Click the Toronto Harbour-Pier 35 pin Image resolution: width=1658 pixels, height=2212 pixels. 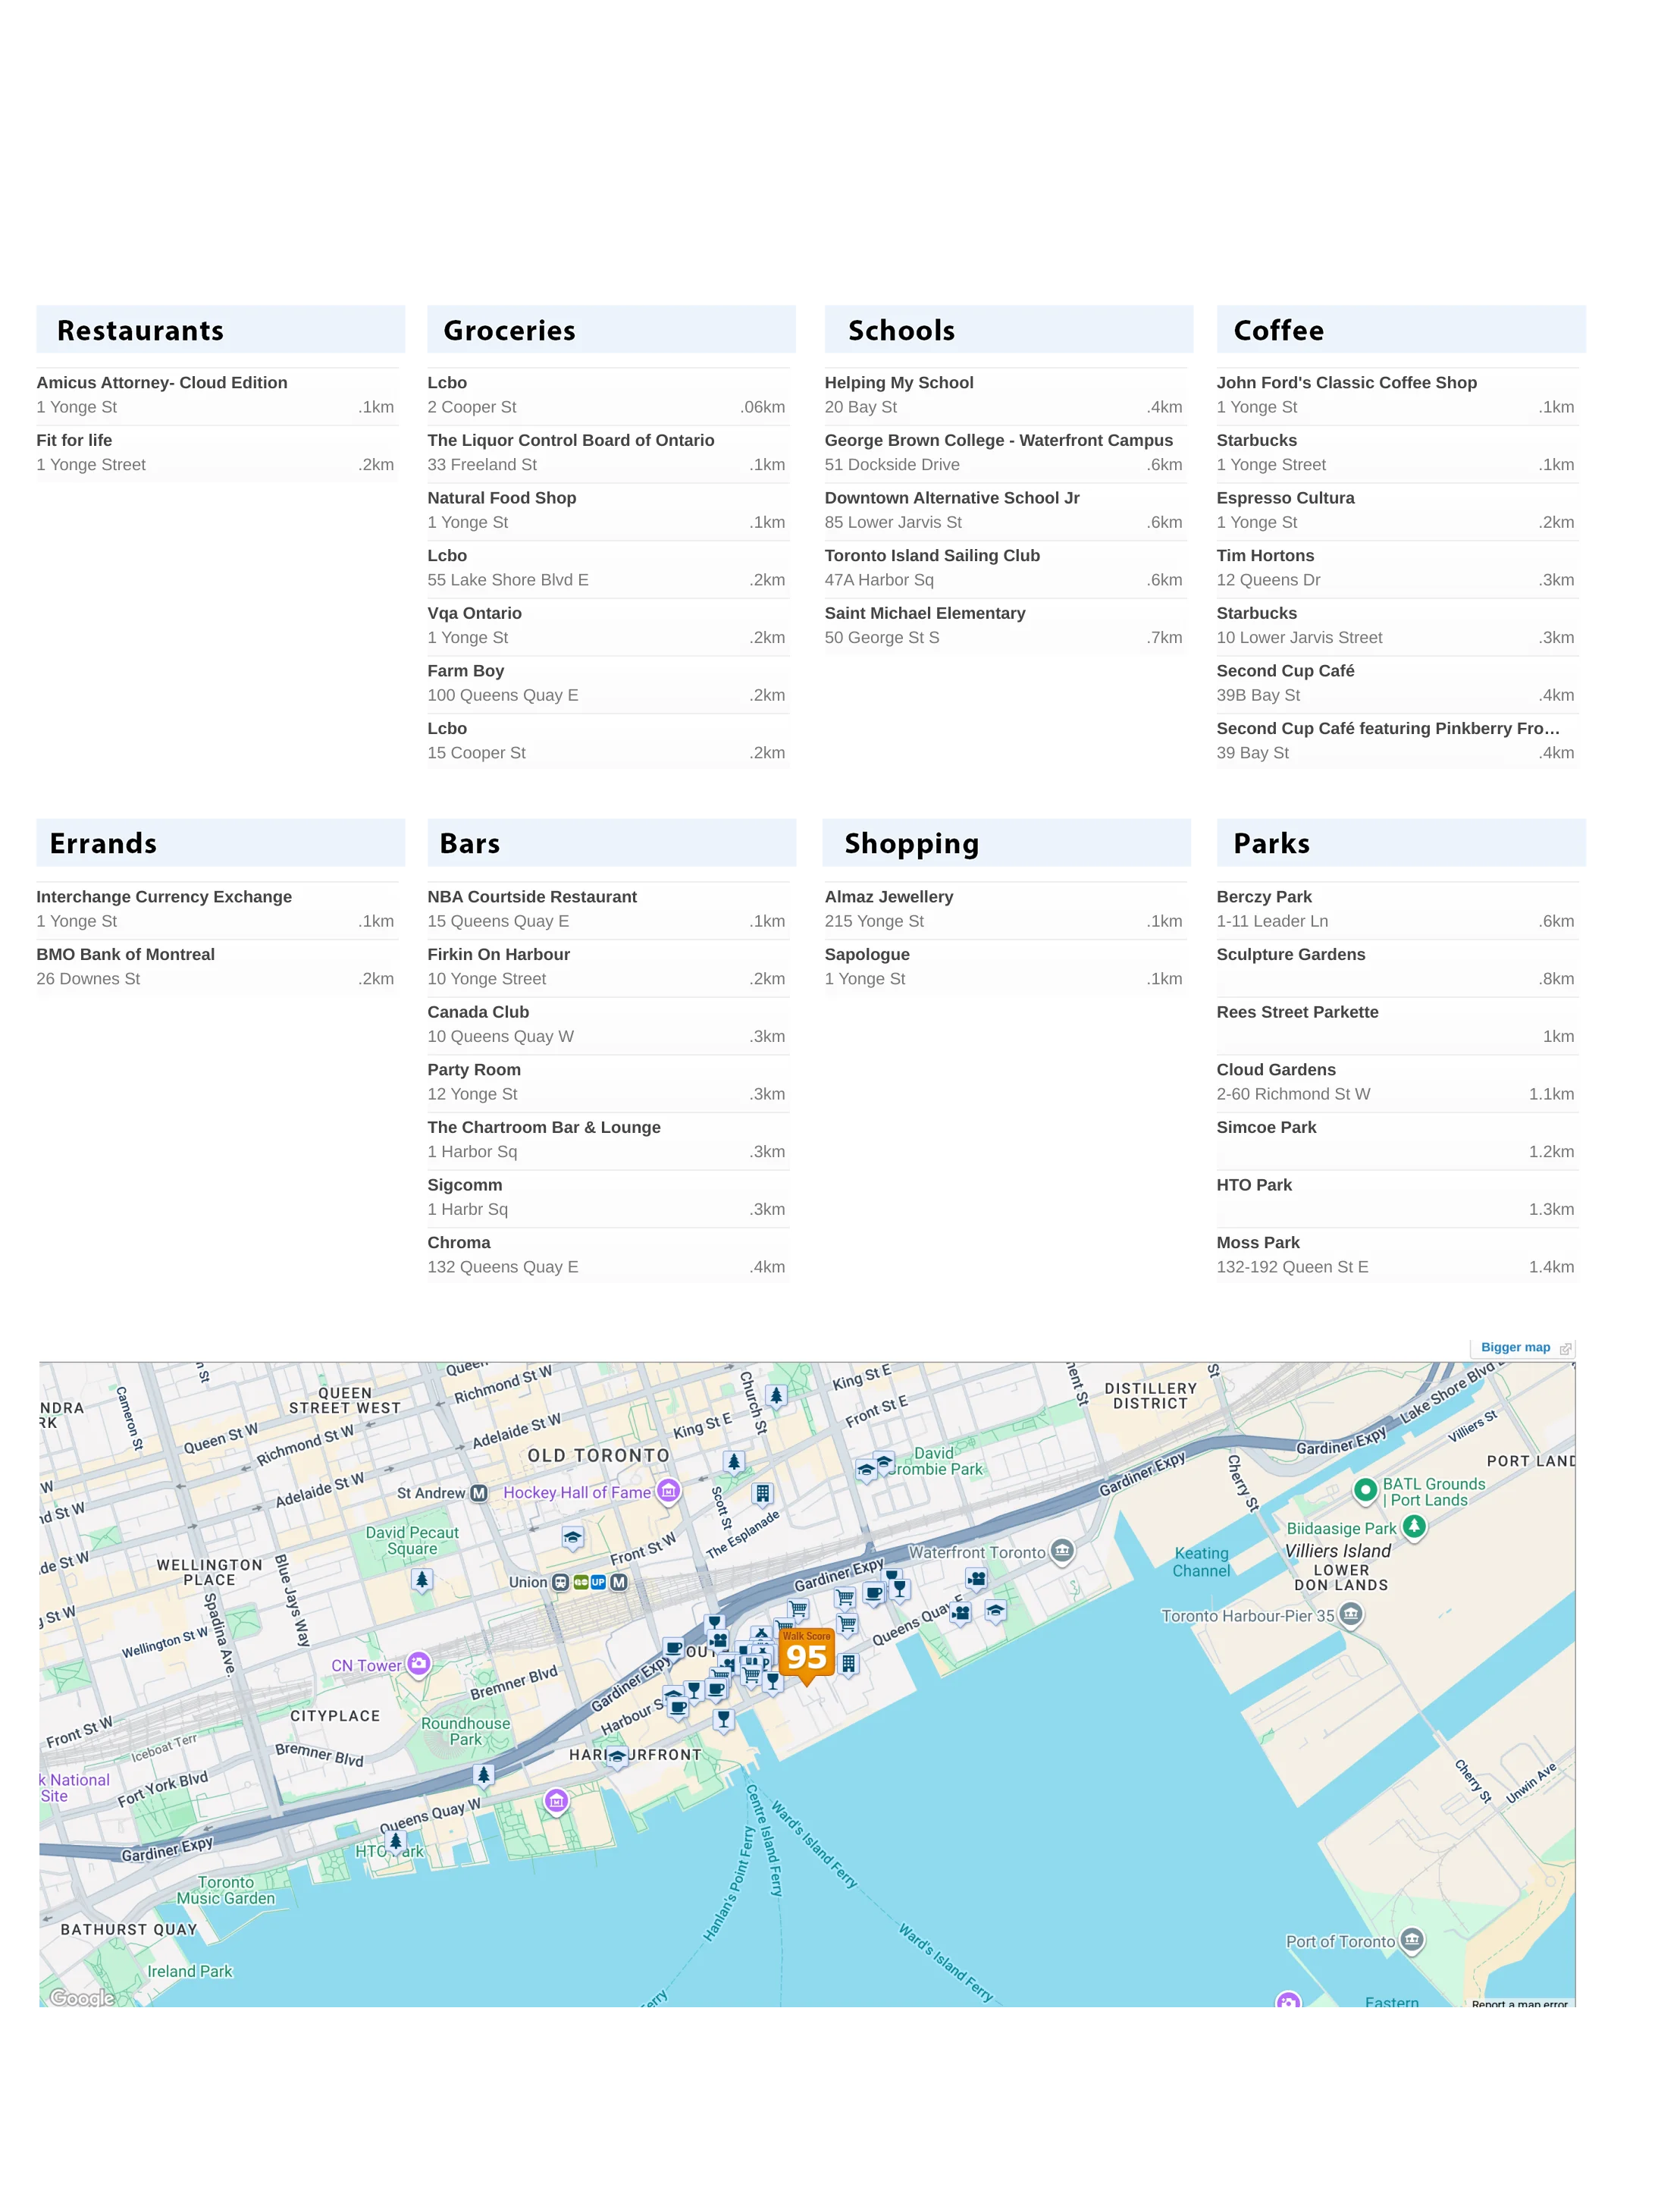tap(1350, 1614)
